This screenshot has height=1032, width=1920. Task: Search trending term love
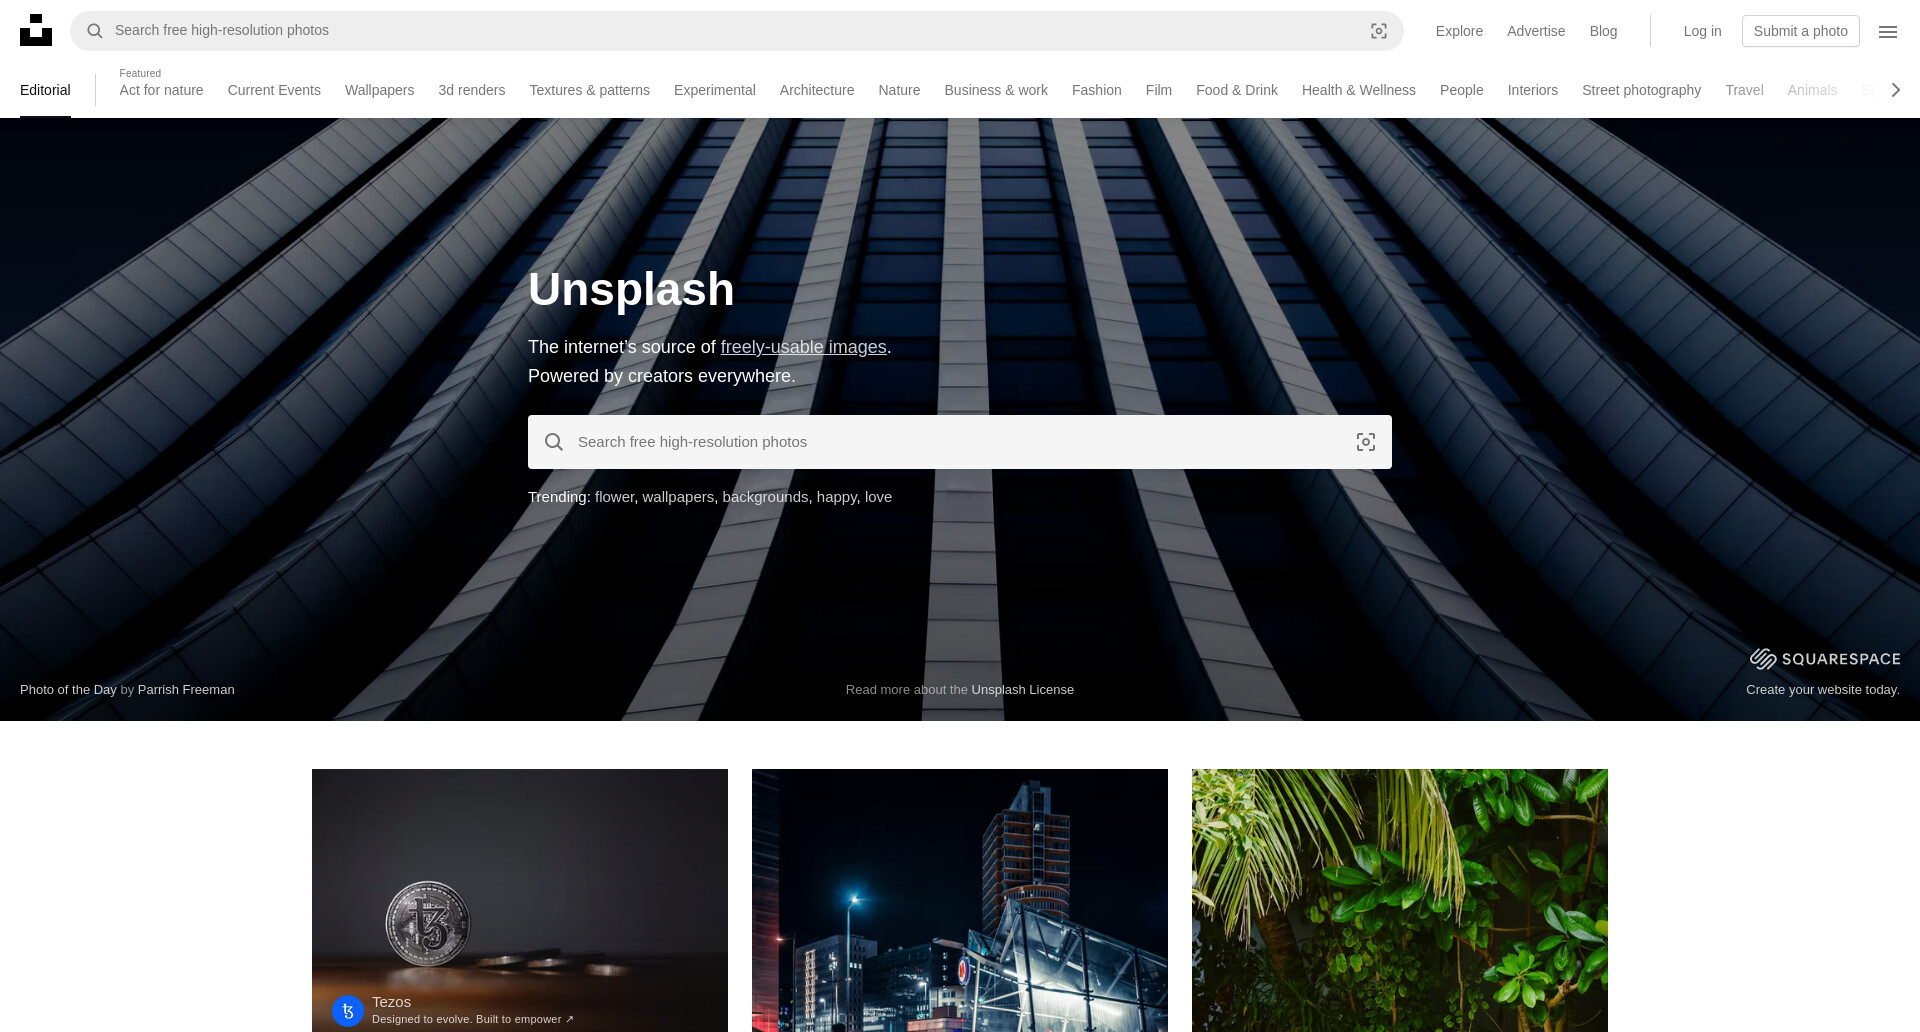(878, 497)
